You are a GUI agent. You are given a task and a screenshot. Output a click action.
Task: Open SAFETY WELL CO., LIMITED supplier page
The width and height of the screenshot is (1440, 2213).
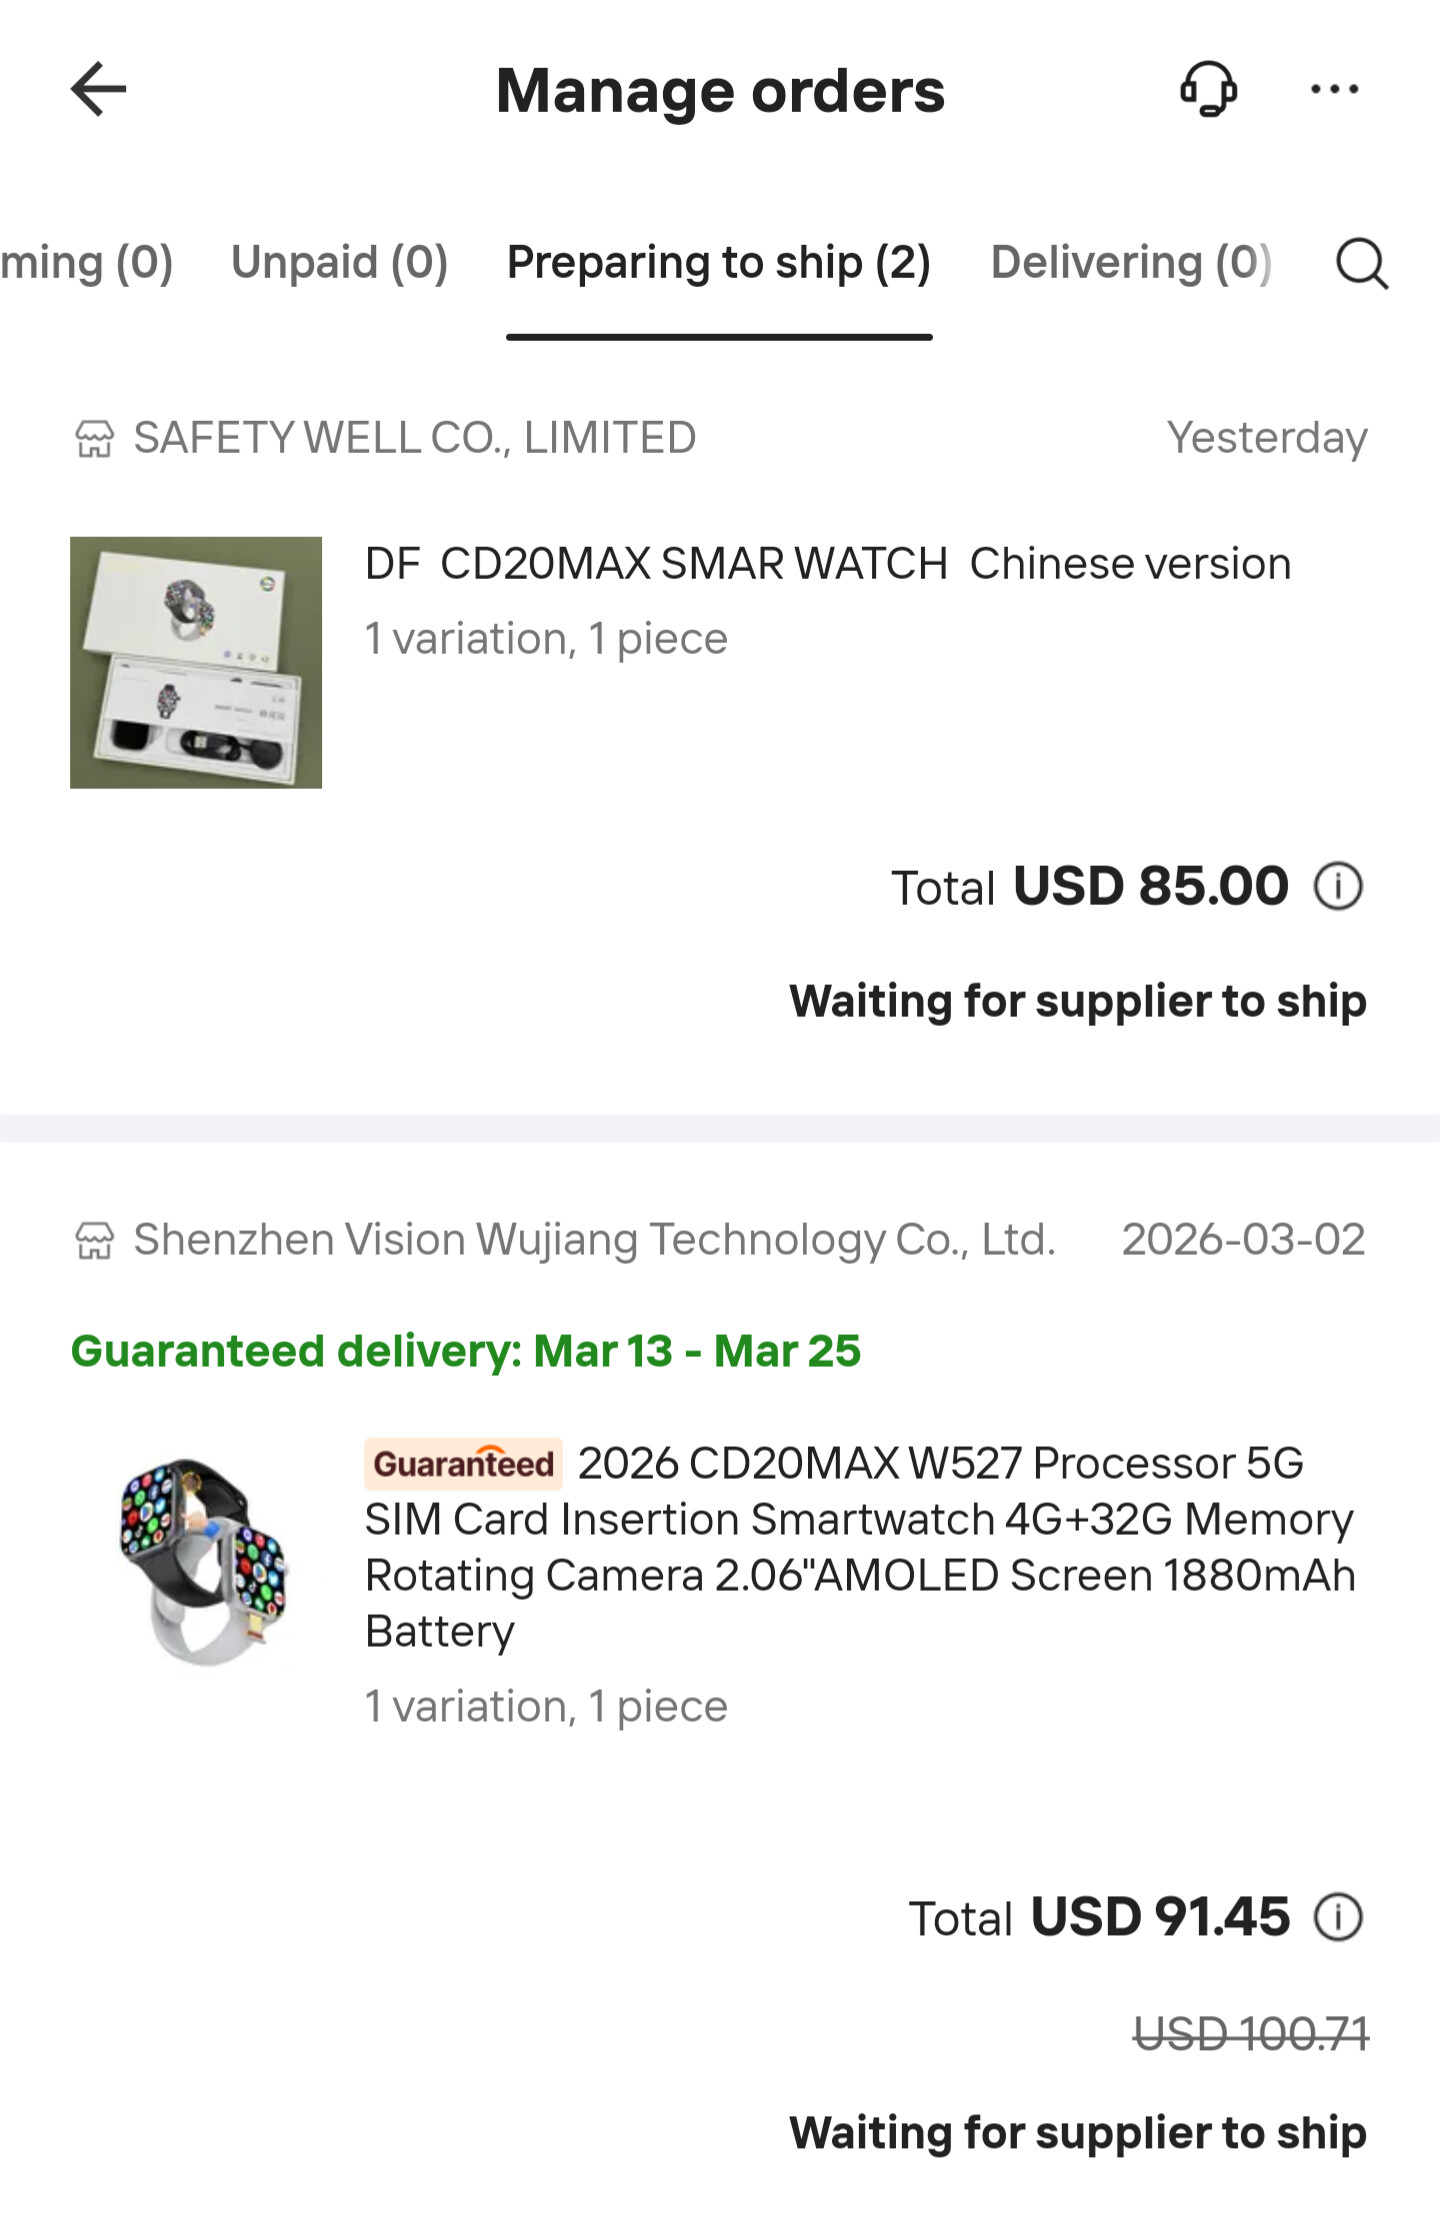coord(414,438)
